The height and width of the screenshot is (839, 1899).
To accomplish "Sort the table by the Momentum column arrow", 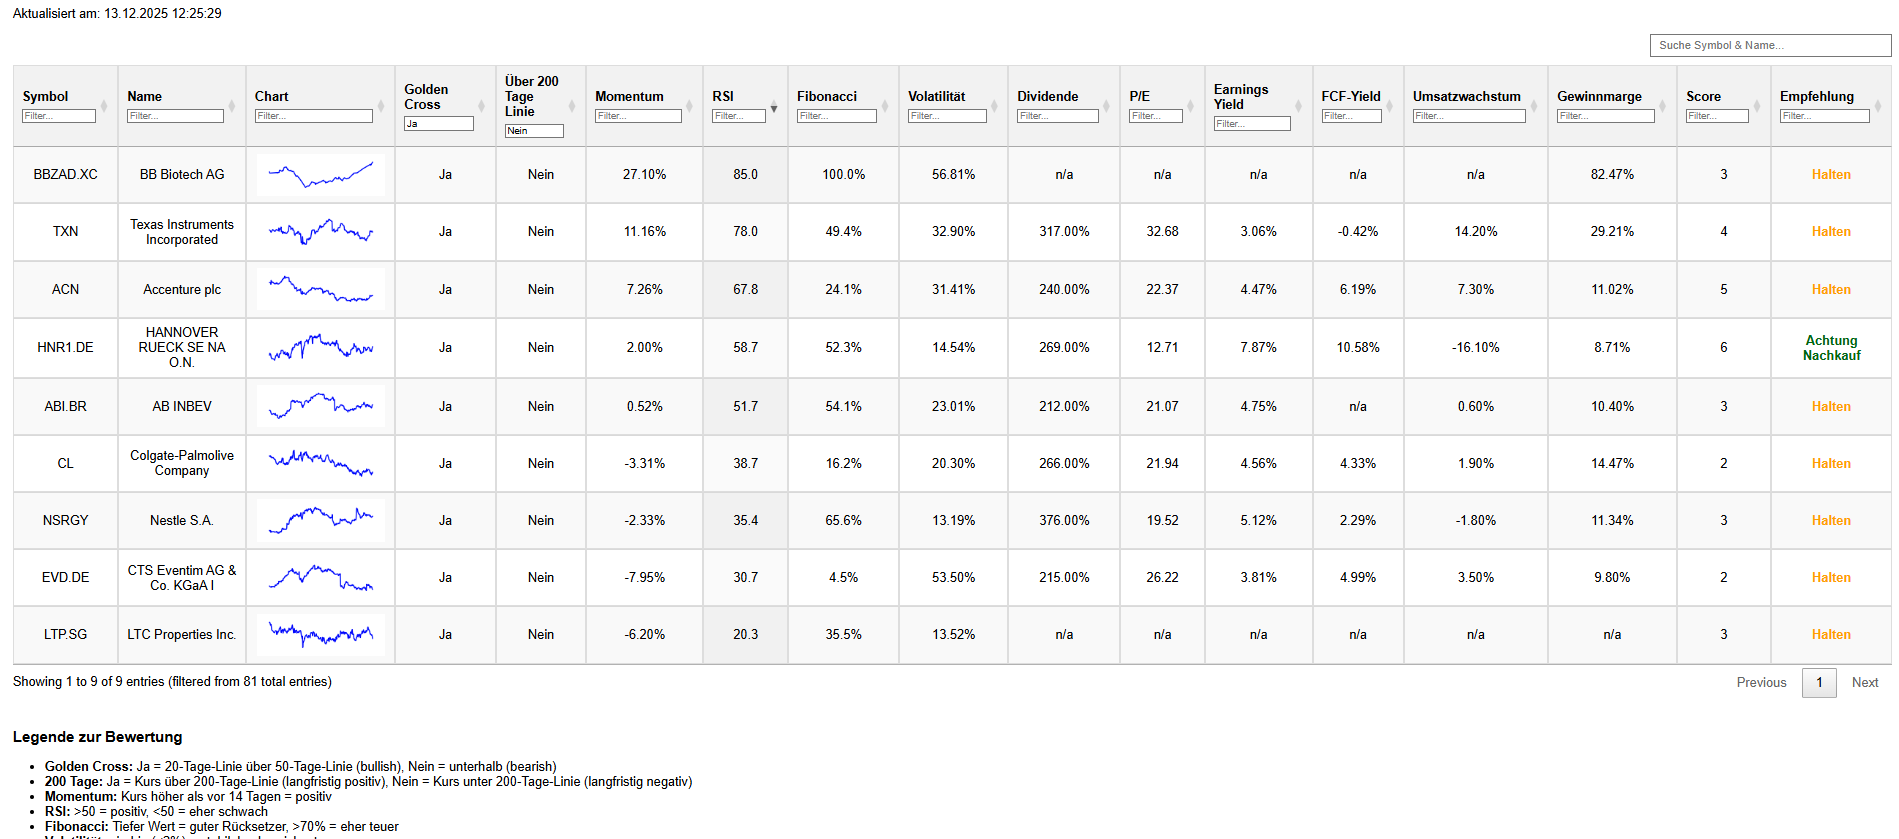I will coord(689,106).
